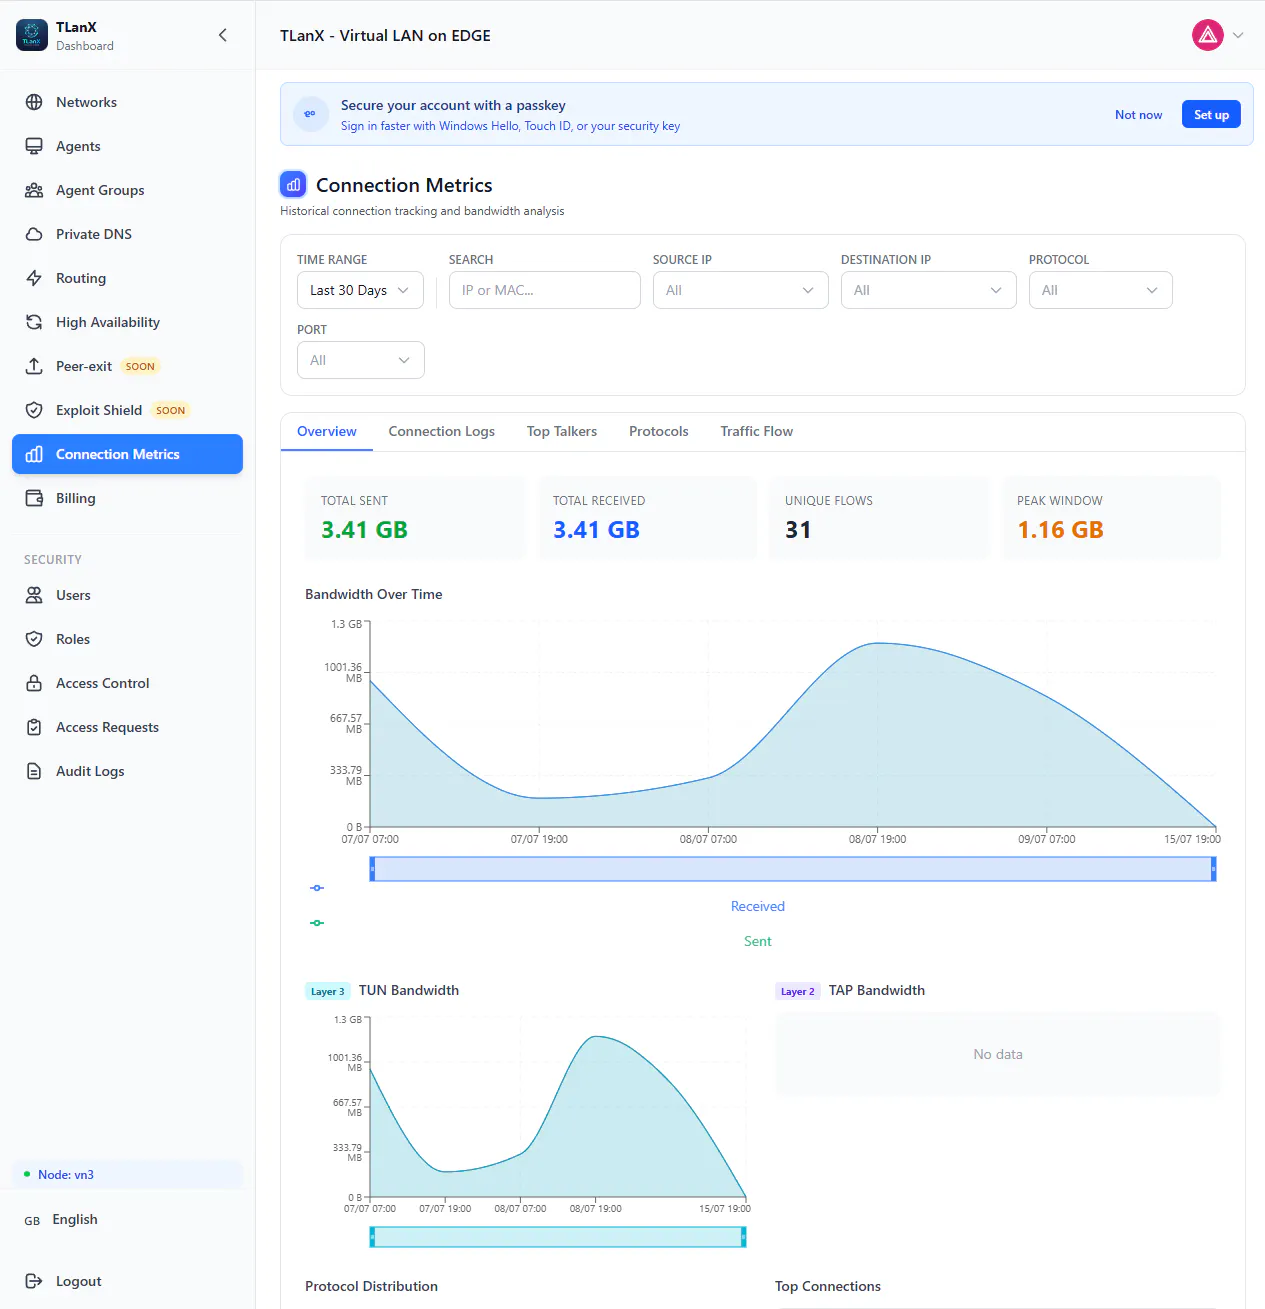This screenshot has height=1309, width=1265.
Task: Click the Total Sent 3.41 GB value
Action: (x=364, y=530)
